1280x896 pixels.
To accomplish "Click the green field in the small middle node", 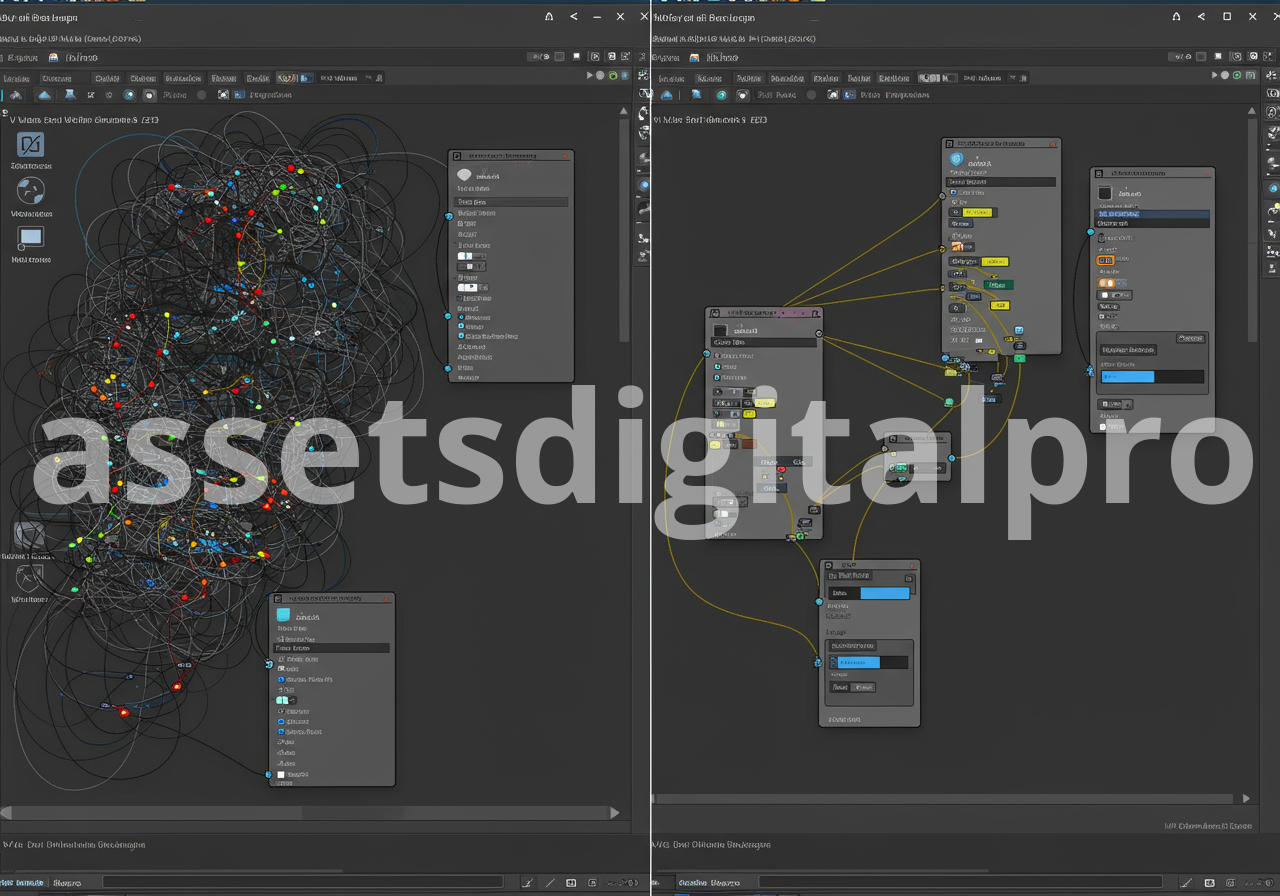I will [900, 467].
